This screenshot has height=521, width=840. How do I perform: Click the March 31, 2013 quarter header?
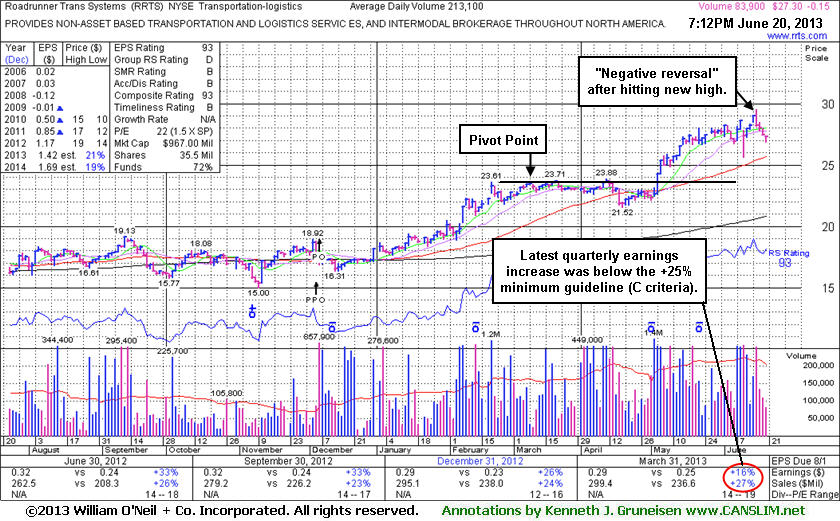pos(673,461)
